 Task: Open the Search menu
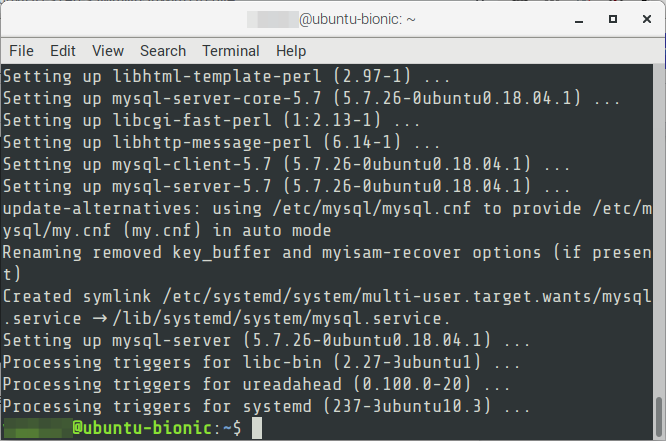click(x=163, y=51)
